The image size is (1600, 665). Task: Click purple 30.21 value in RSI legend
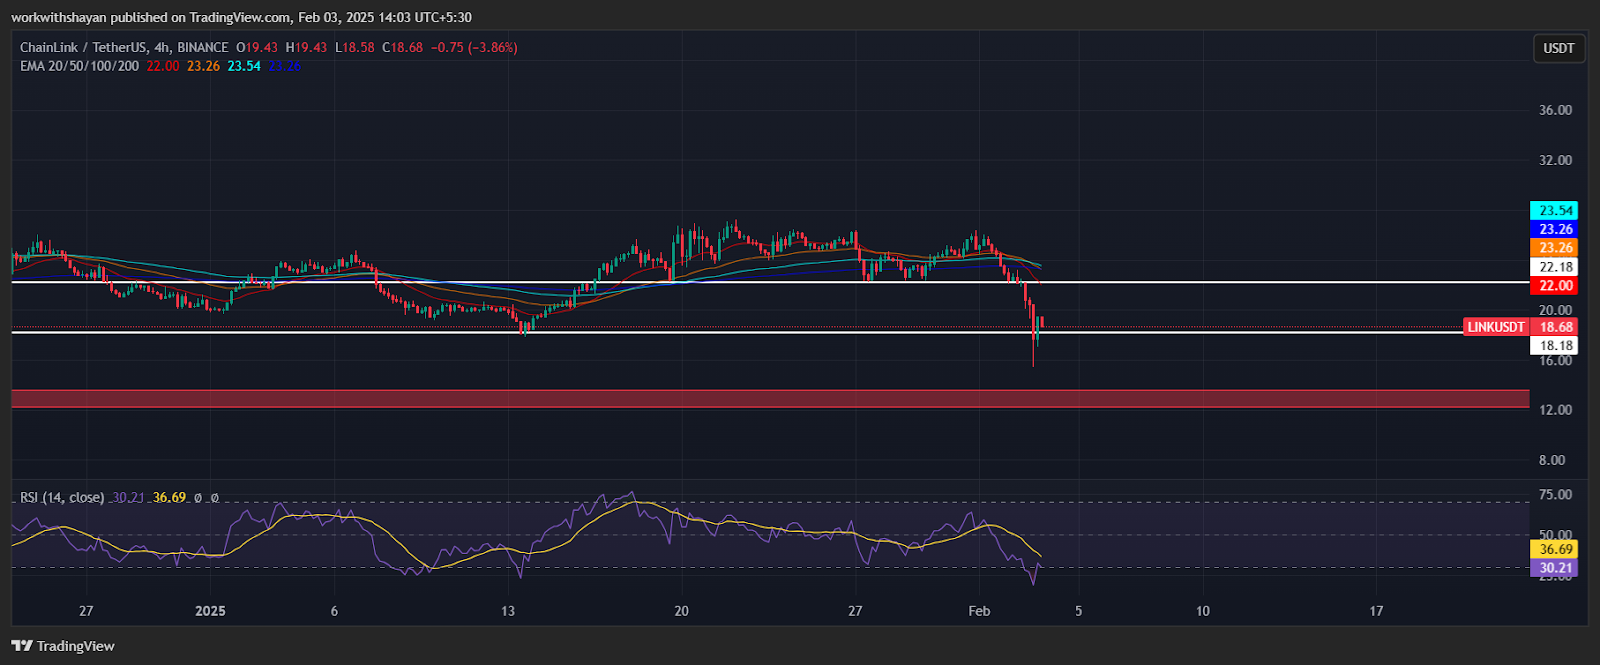[x=128, y=497]
